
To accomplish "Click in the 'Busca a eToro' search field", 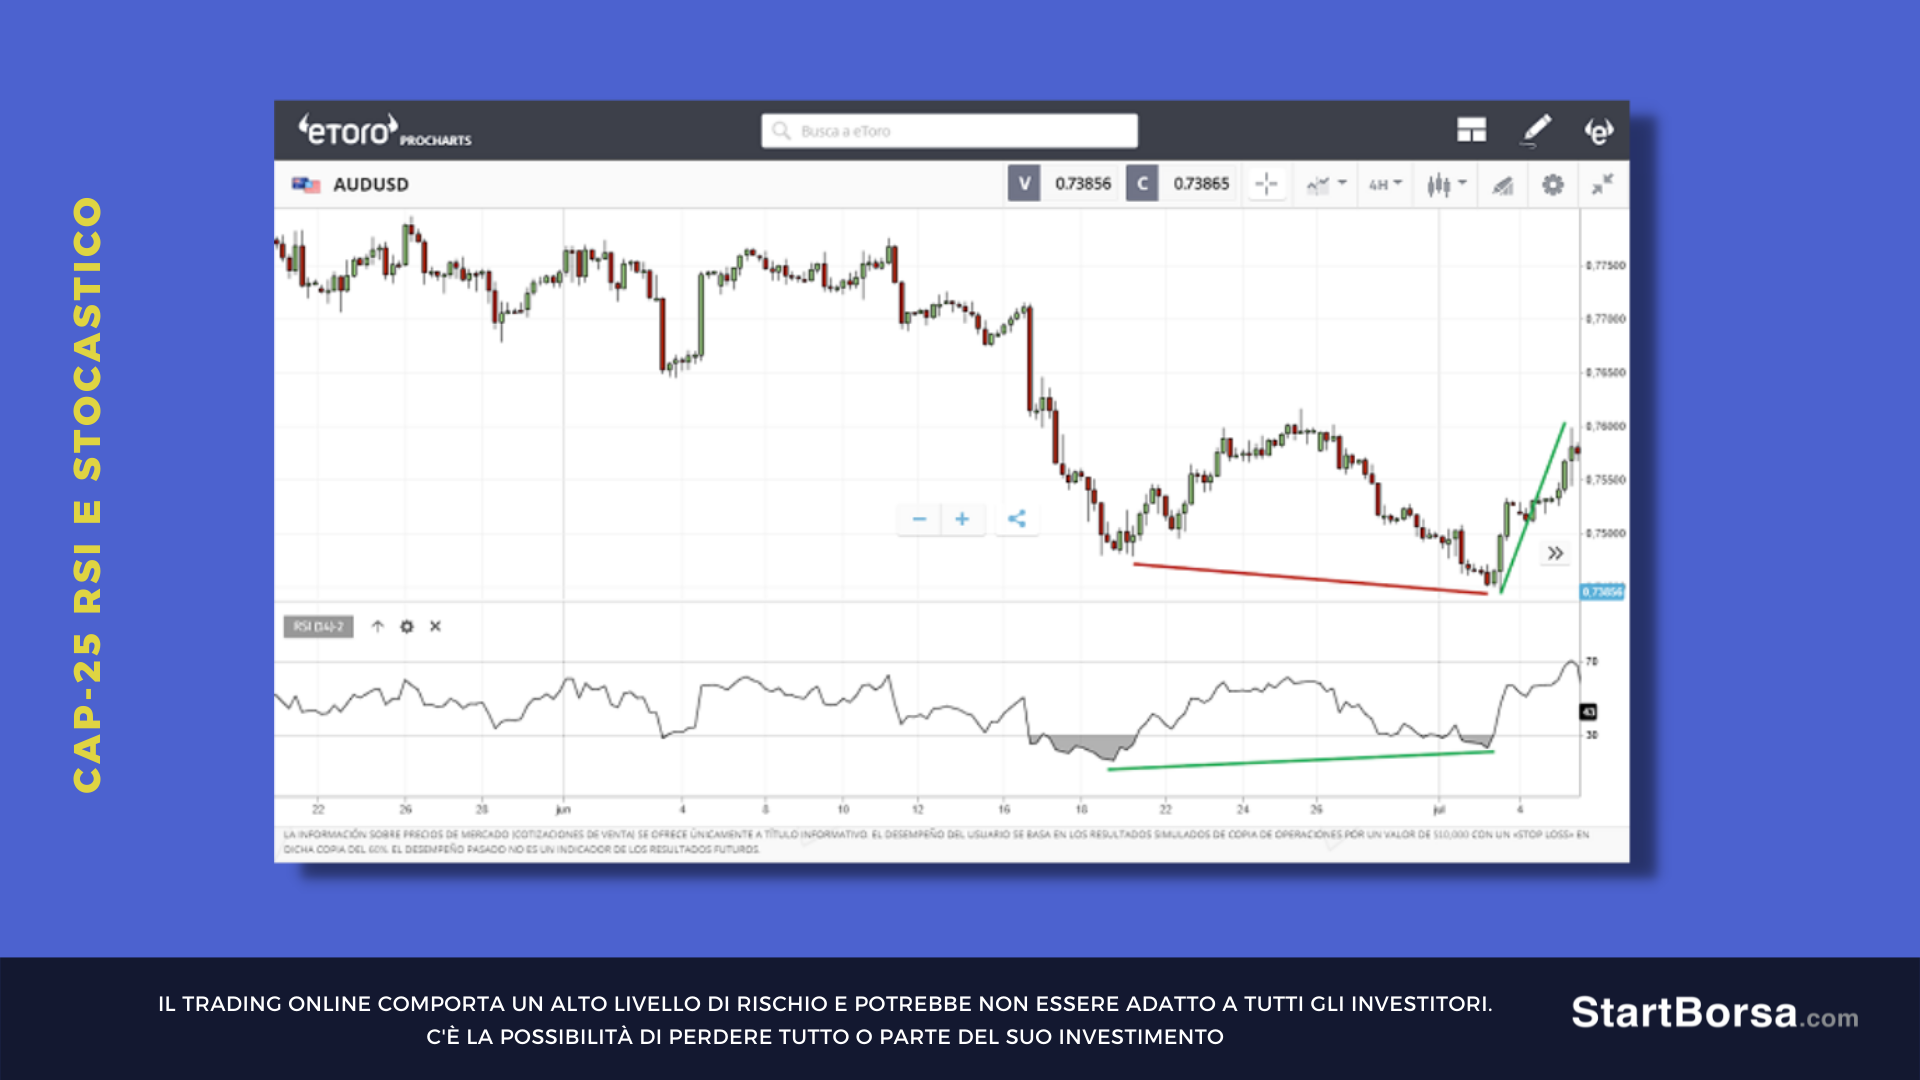I will [x=949, y=131].
